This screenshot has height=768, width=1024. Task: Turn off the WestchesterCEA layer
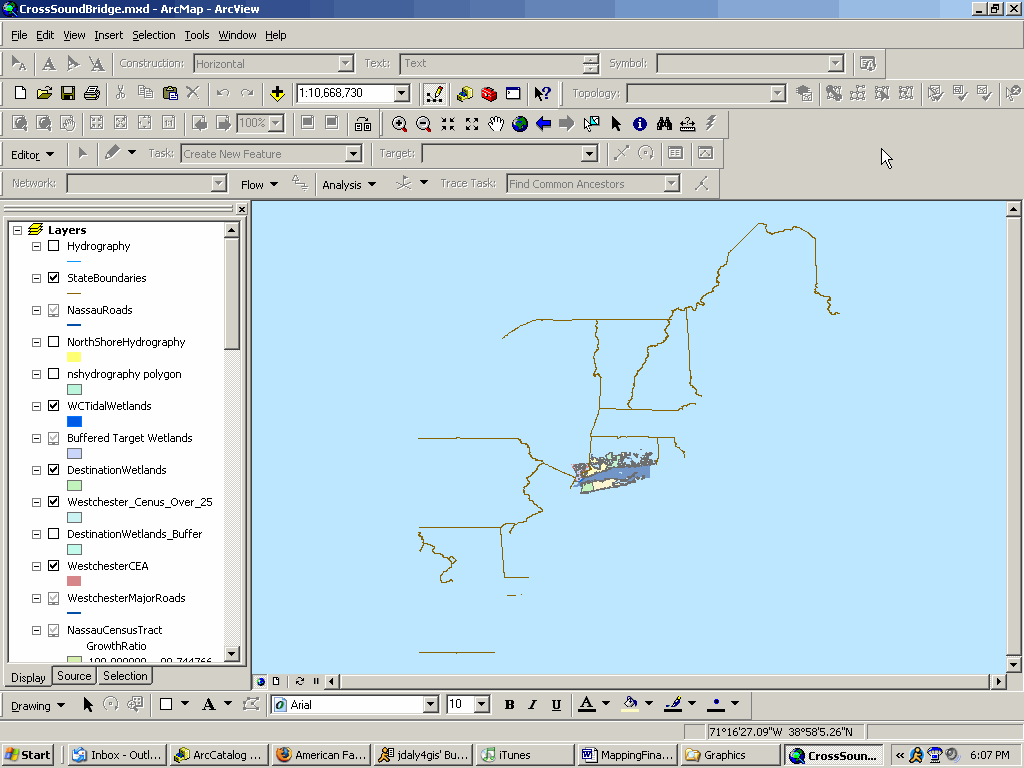tap(53, 566)
